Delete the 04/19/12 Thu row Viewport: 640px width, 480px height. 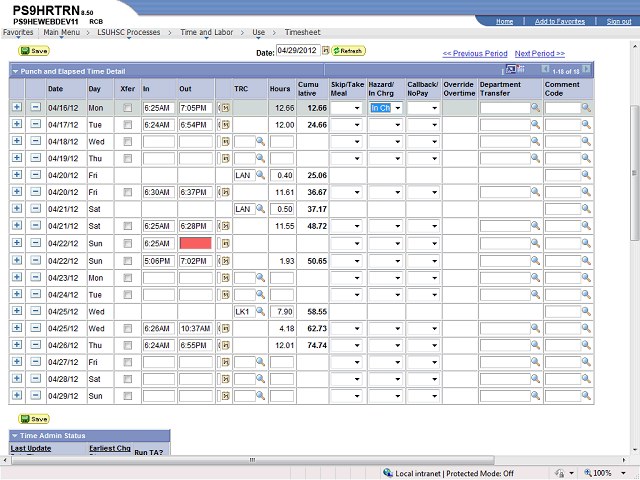tap(36, 158)
